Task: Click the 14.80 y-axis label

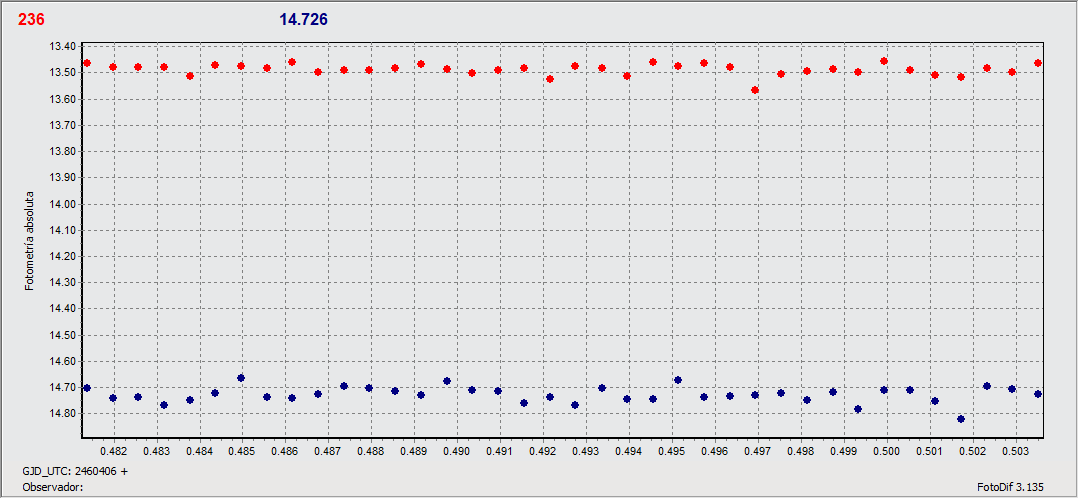Action: [x=63, y=413]
